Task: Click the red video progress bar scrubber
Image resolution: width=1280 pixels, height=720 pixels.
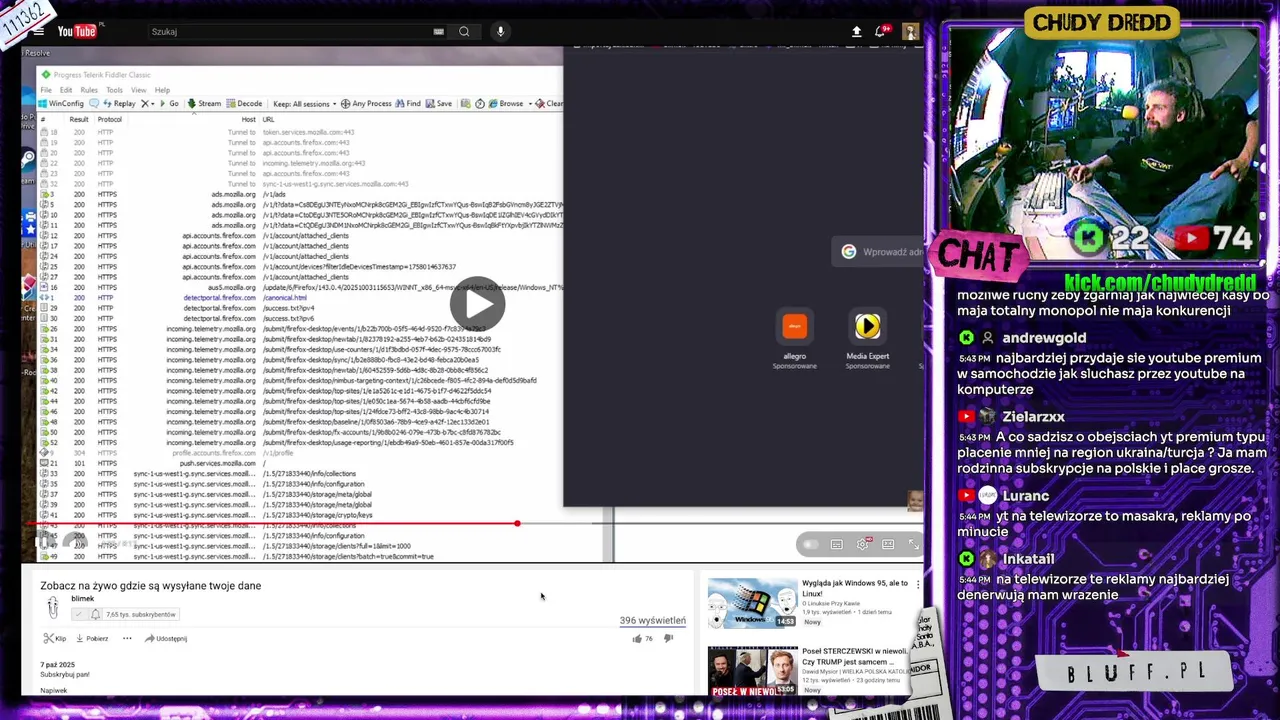Action: click(517, 523)
